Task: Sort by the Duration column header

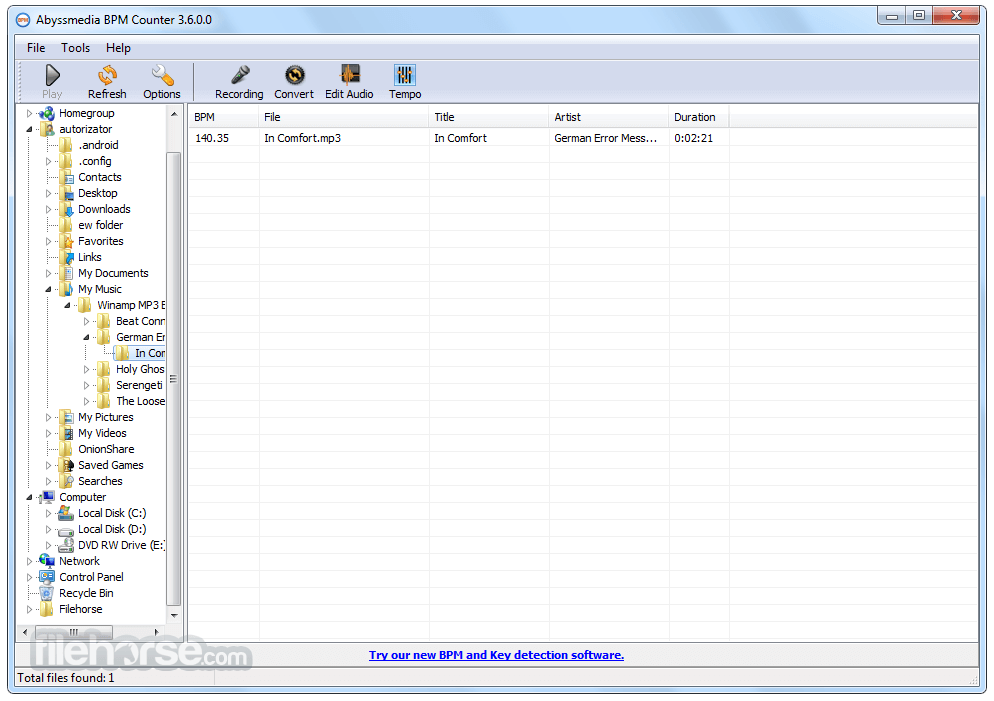Action: (699, 117)
